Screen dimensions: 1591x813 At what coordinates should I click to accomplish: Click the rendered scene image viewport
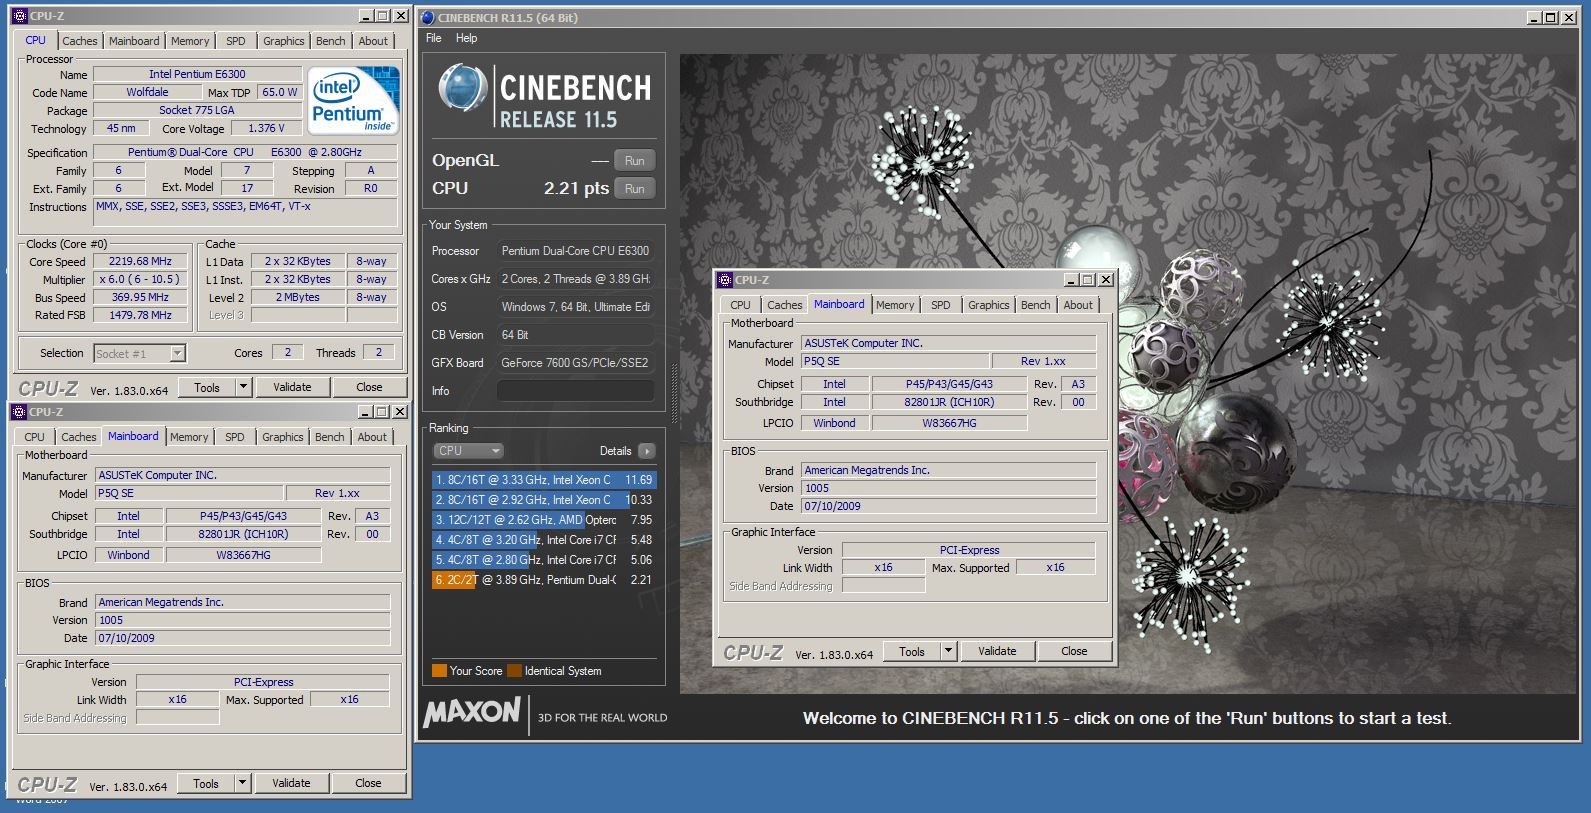tap(1128, 374)
